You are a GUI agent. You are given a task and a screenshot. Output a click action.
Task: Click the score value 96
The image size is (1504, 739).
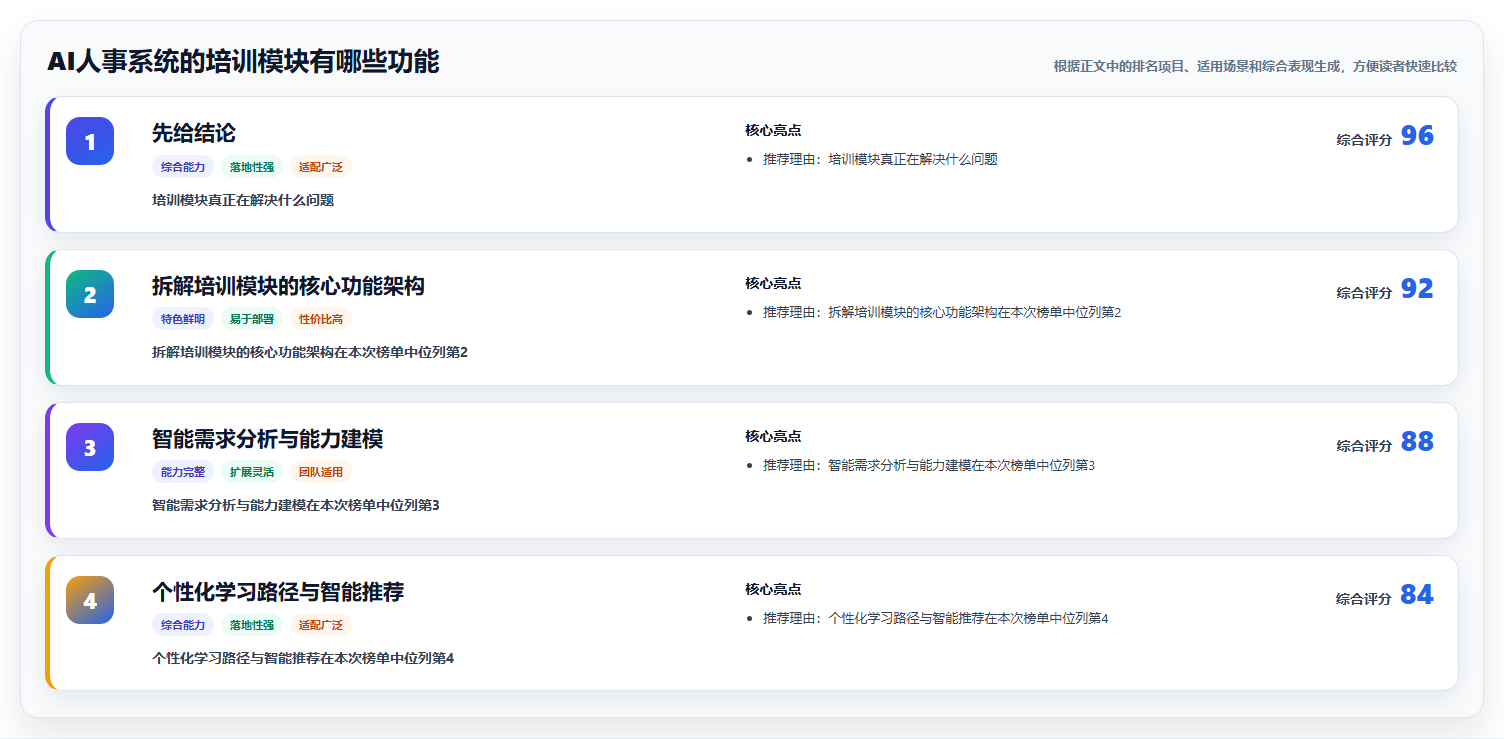pyautogui.click(x=1417, y=136)
